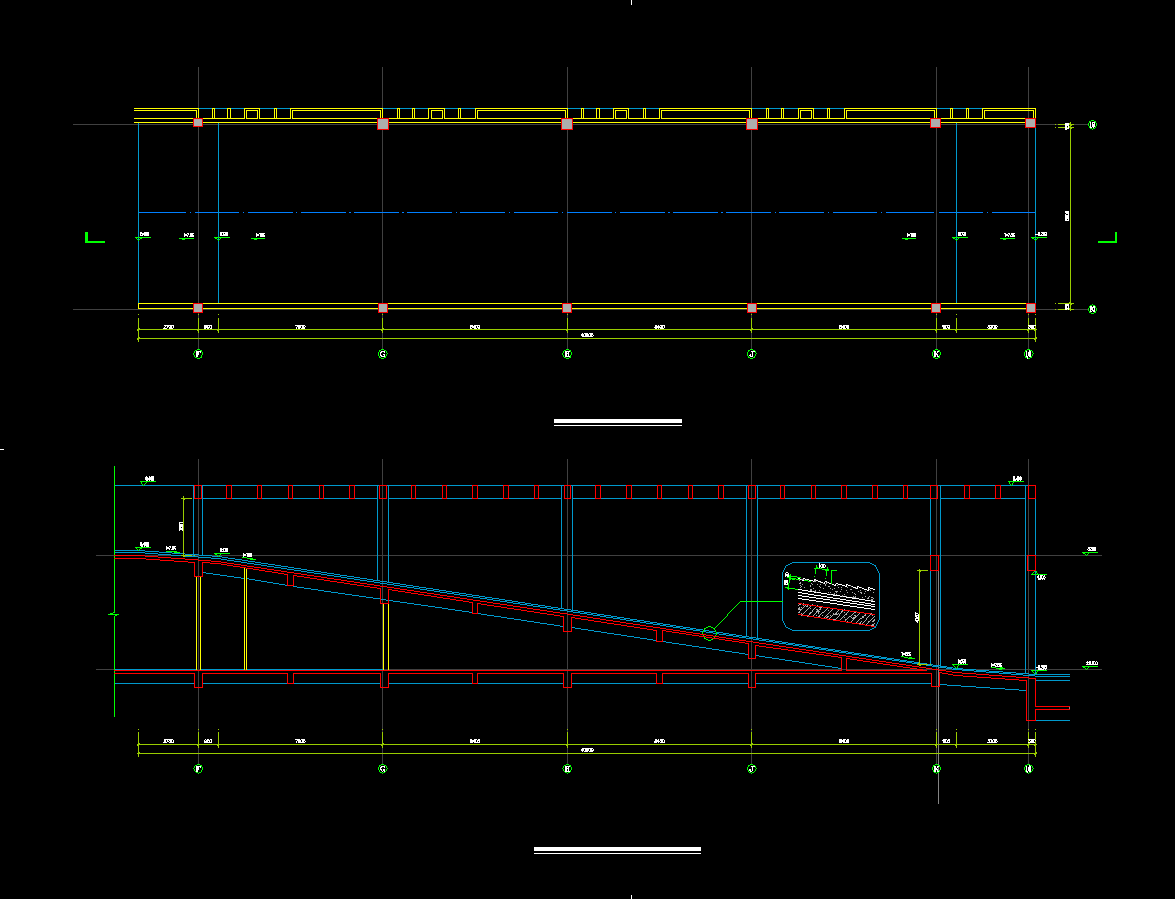Click the plan view title underline bar
This screenshot has height=899, width=1175.
(x=617, y=422)
